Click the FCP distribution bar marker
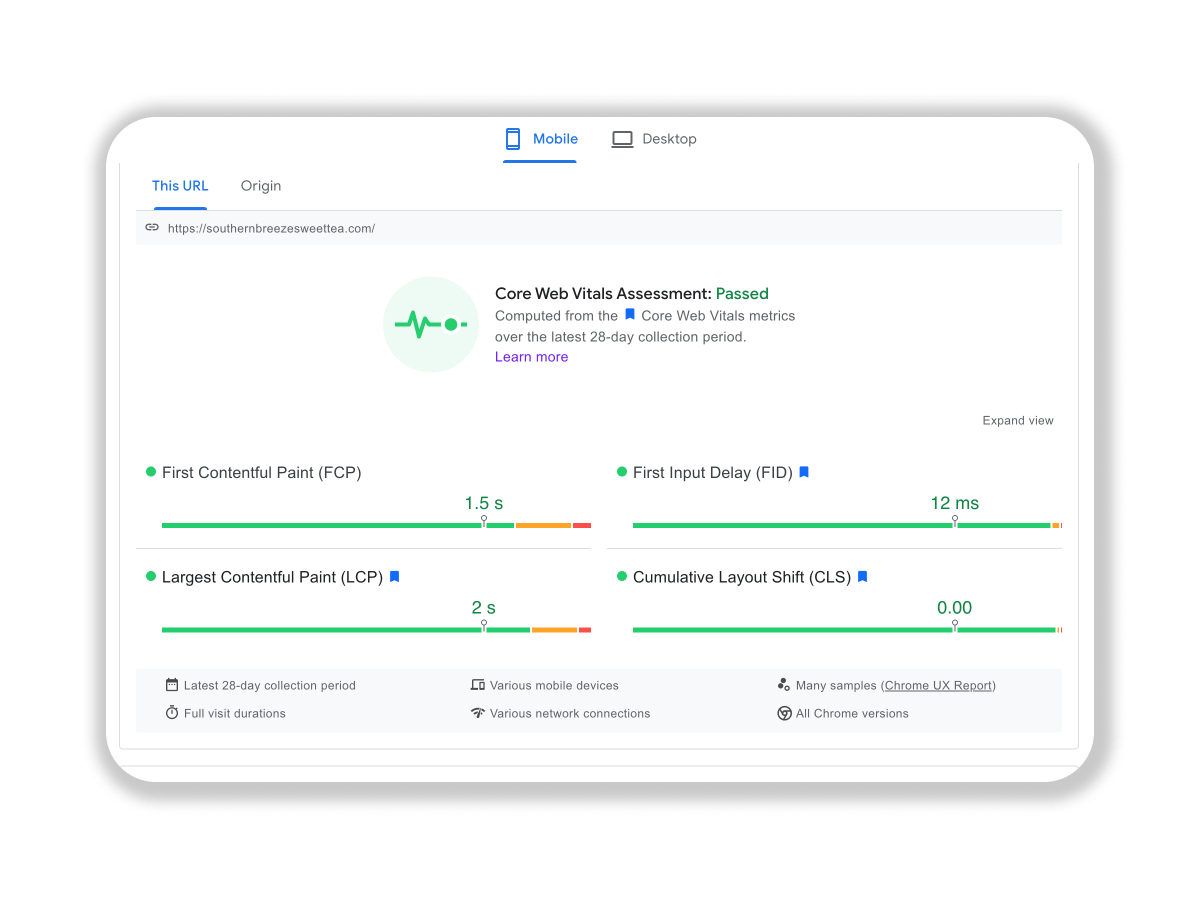The image size is (1200, 900). point(484,522)
